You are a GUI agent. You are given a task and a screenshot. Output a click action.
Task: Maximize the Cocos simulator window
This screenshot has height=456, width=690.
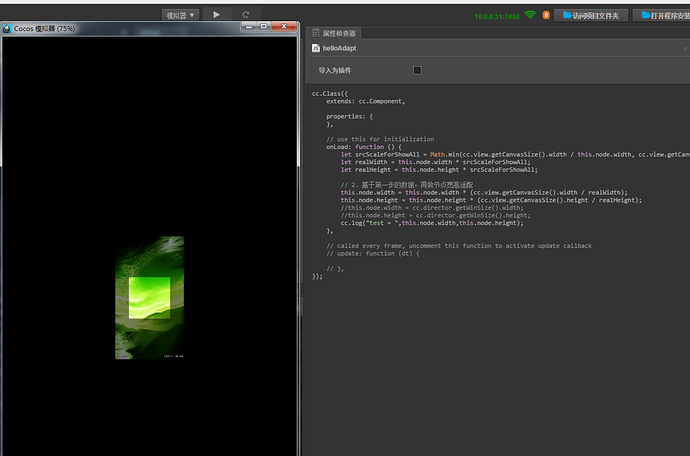point(263,26)
